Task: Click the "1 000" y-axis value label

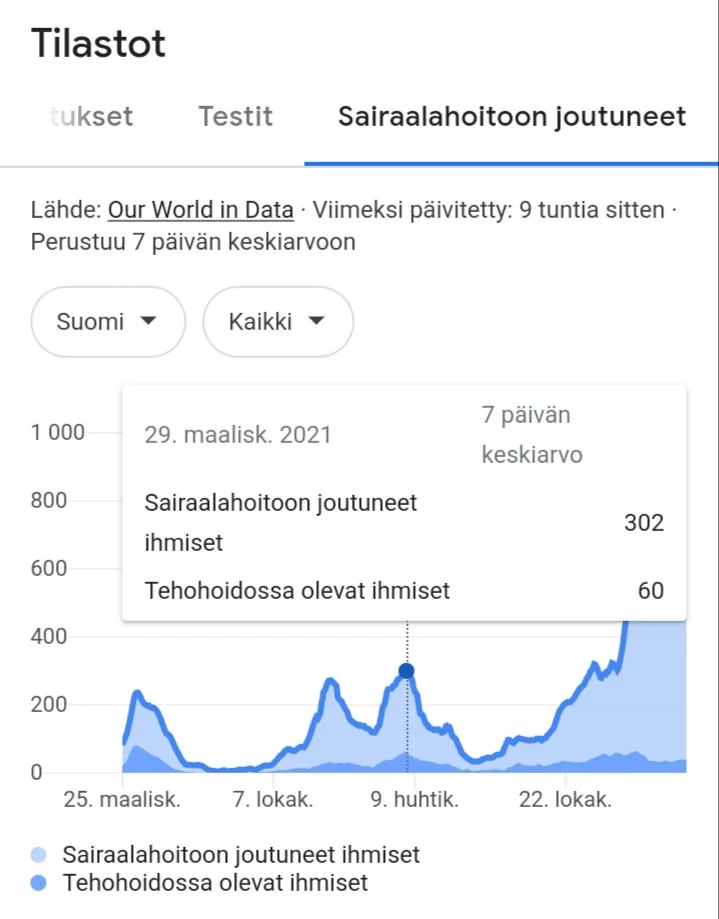Action: click(x=58, y=433)
